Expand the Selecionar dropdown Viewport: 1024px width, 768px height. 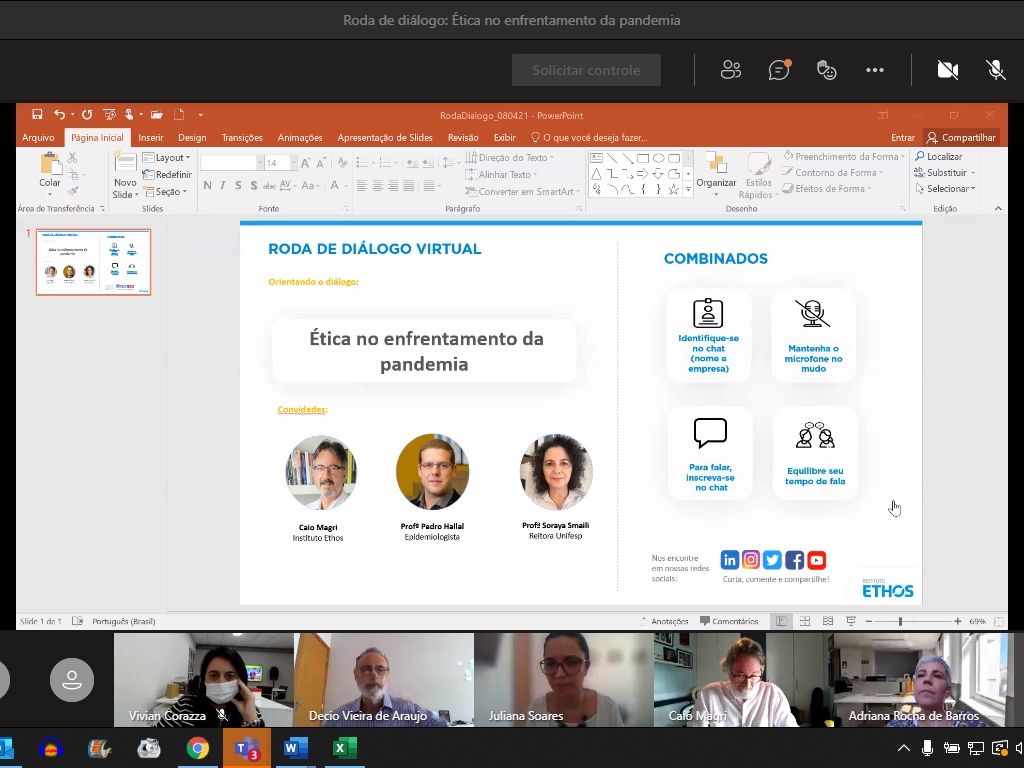pyautogui.click(x=950, y=189)
